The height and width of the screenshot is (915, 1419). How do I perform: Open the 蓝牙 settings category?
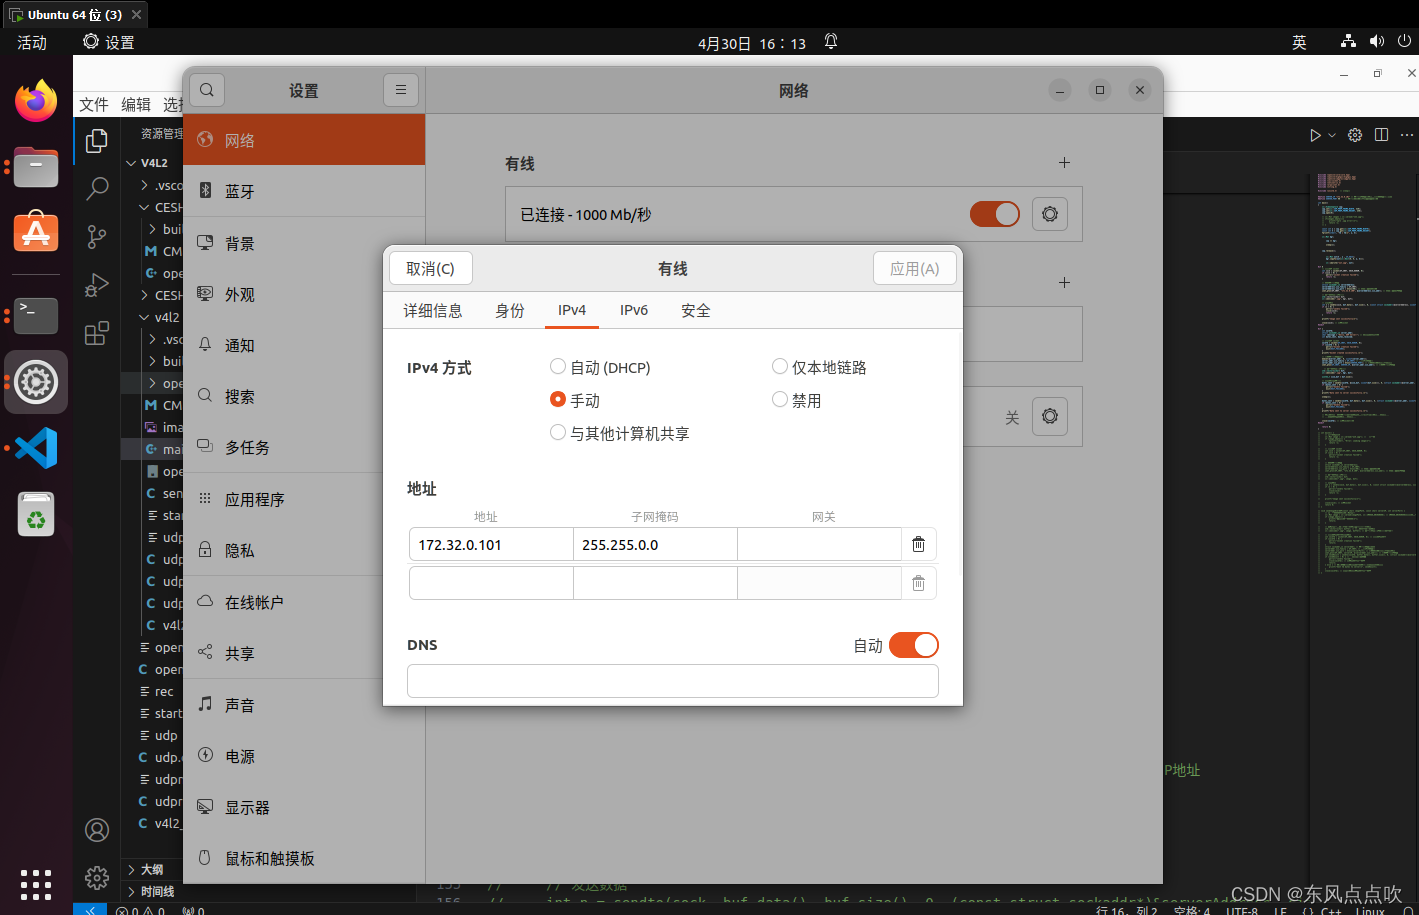[x=304, y=191]
